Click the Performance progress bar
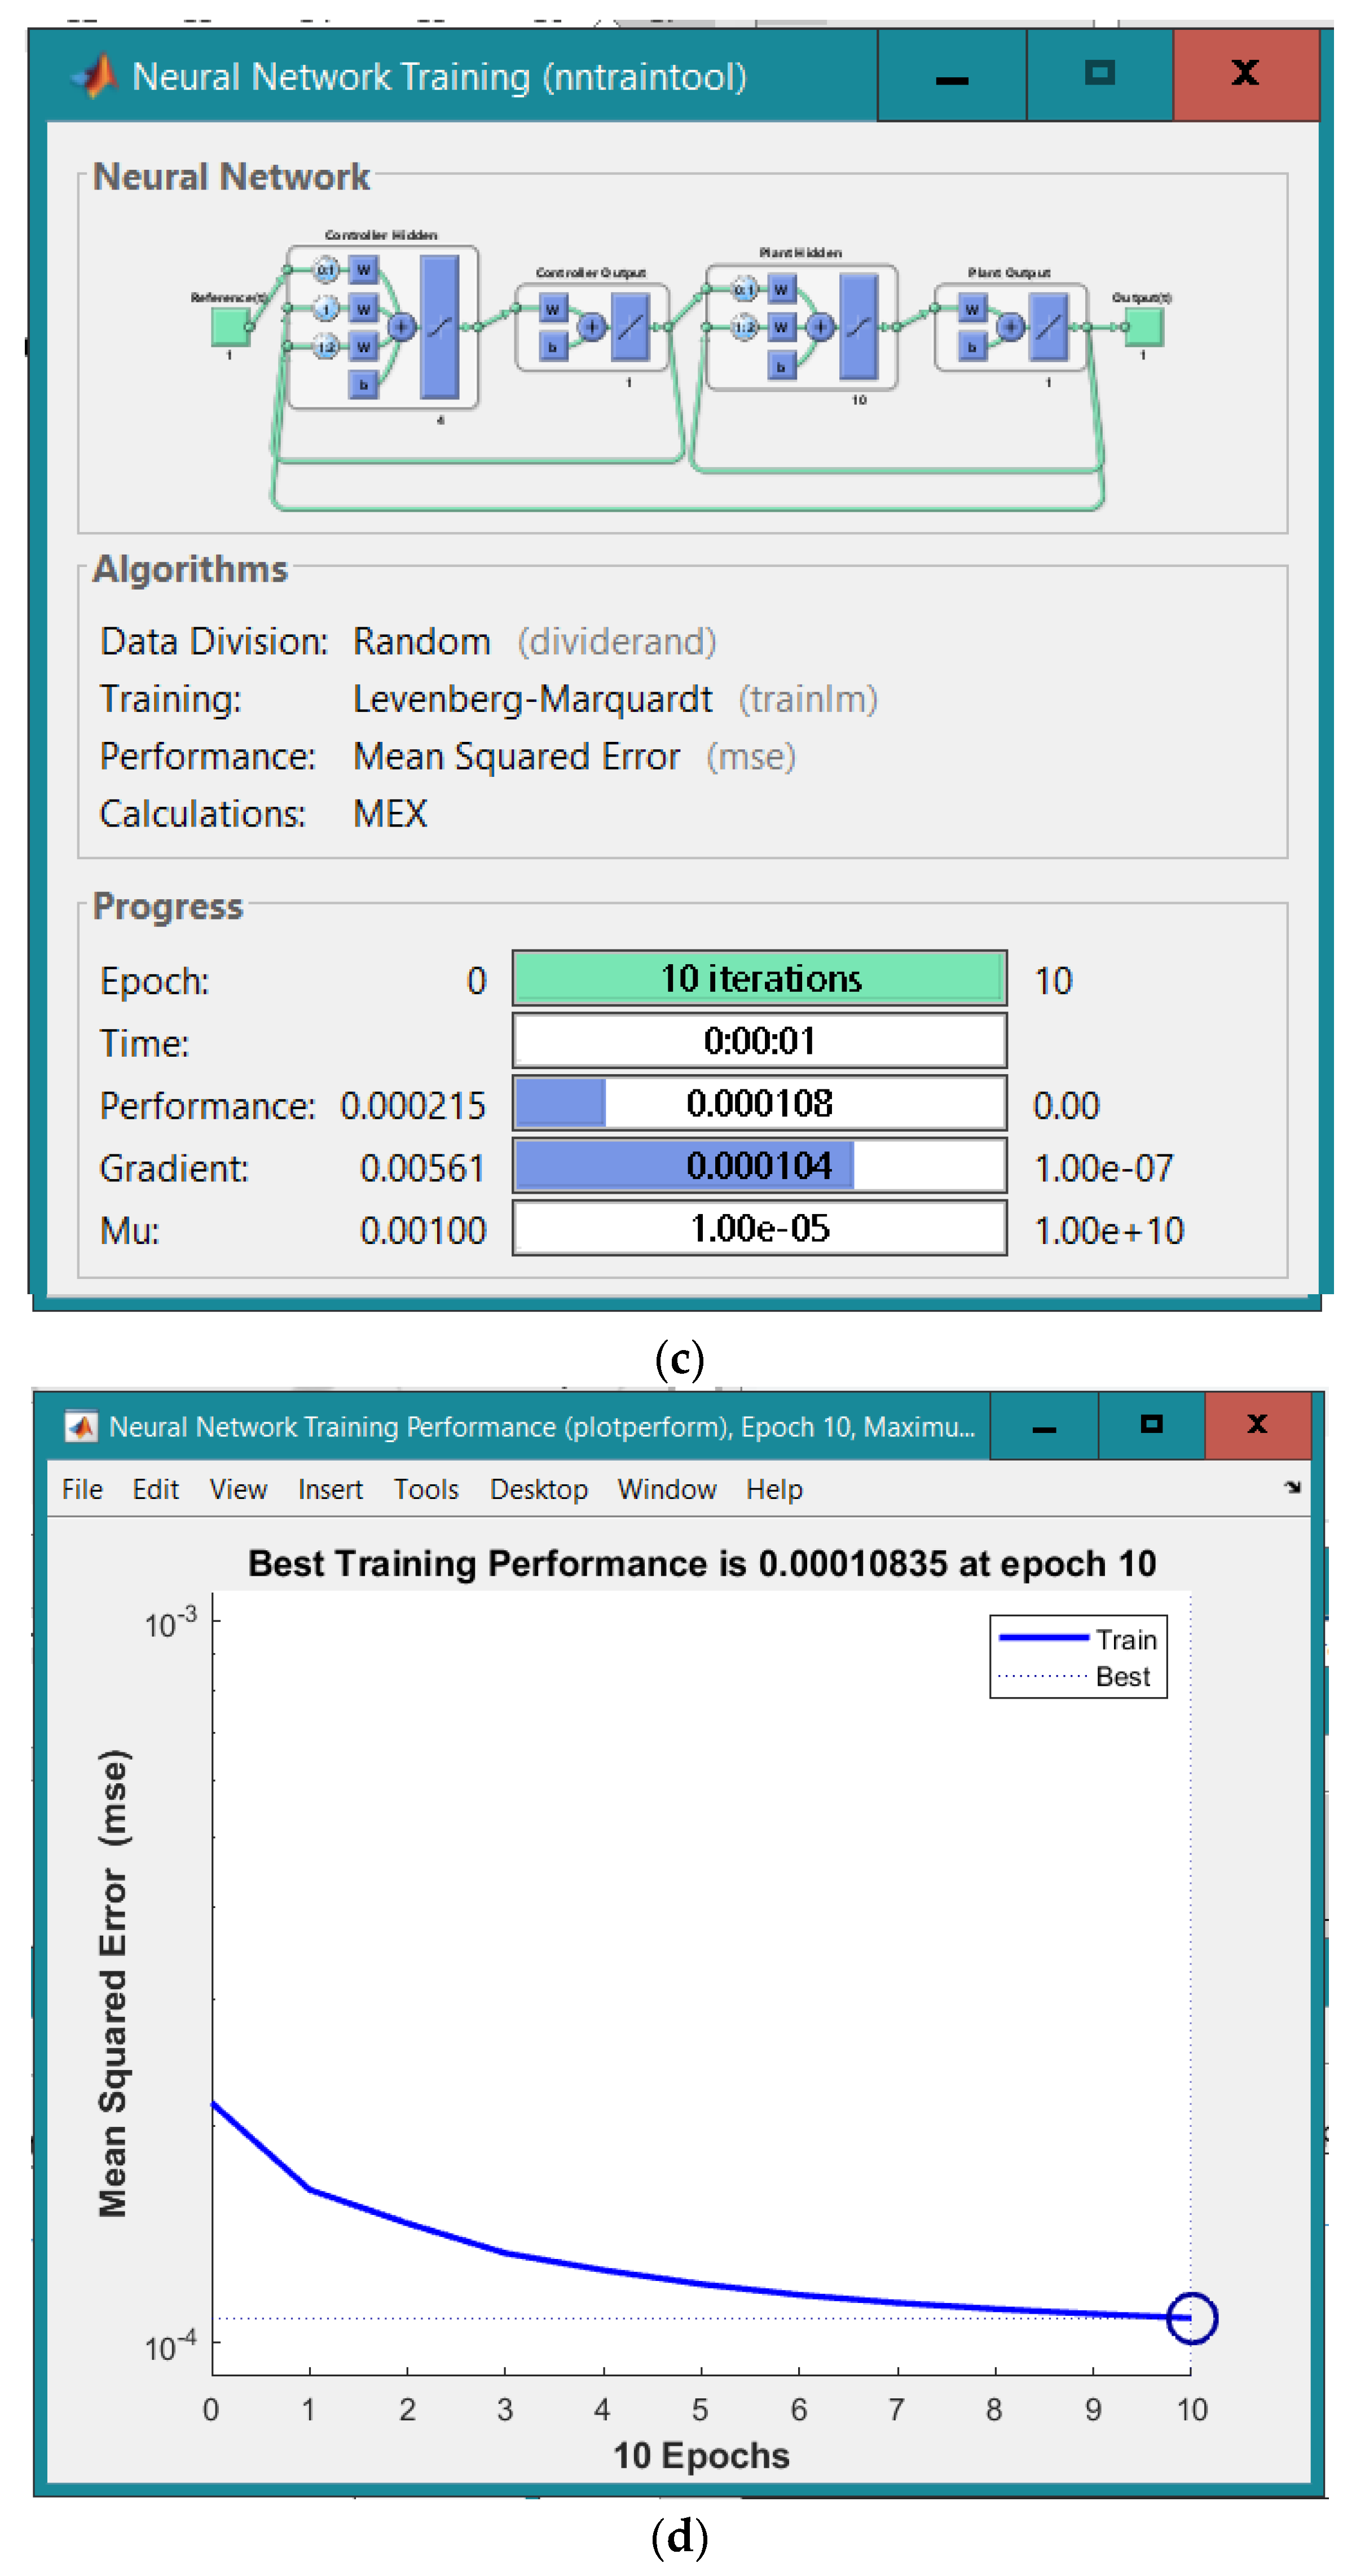Image resolution: width=1356 pixels, height=2576 pixels. [759, 1103]
